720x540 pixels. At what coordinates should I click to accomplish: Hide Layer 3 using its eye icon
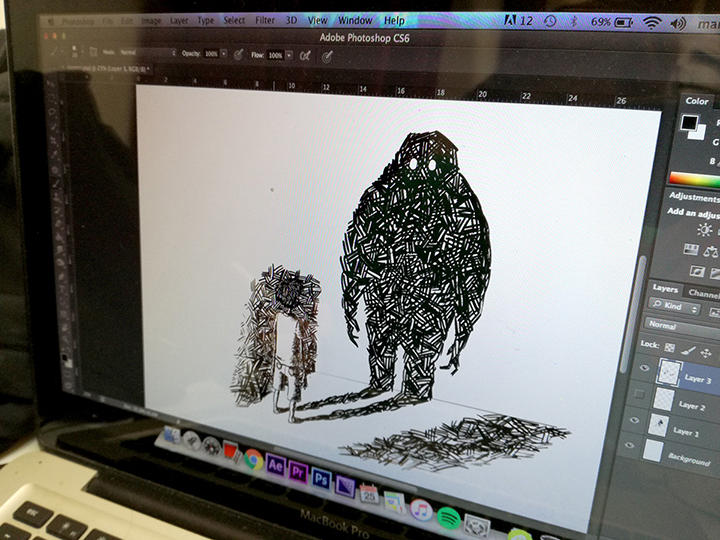(644, 367)
